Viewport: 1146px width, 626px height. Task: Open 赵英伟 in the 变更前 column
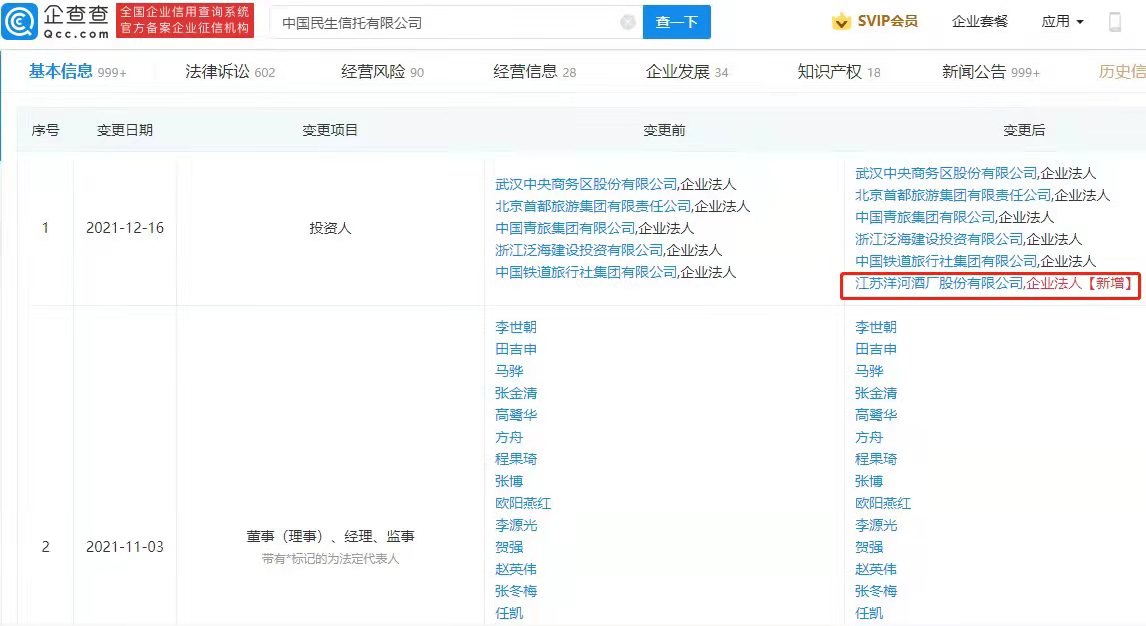tap(515, 569)
